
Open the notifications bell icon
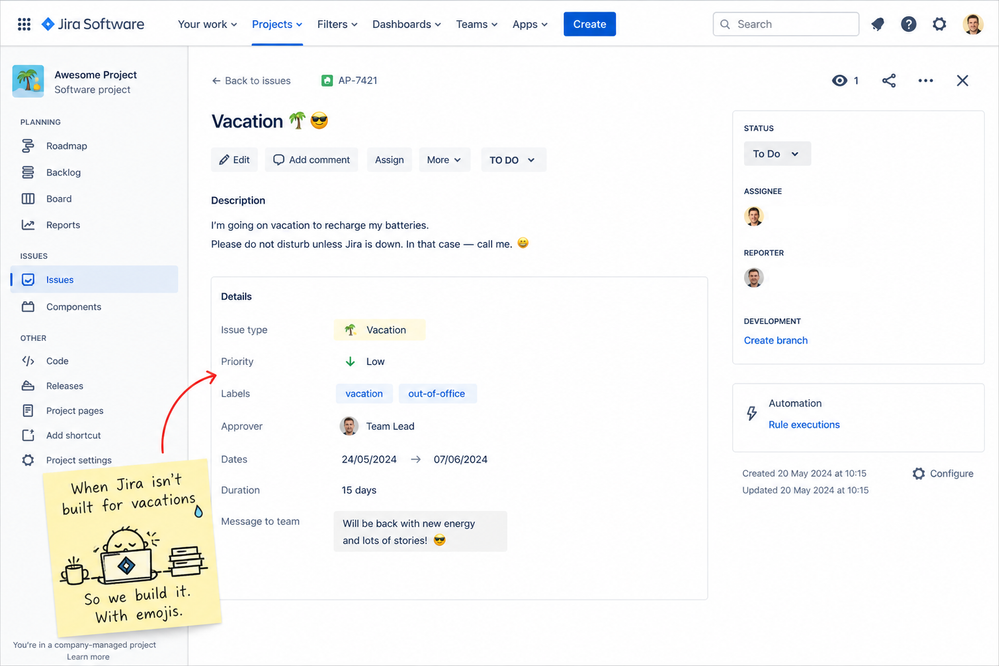pyautogui.click(x=878, y=24)
